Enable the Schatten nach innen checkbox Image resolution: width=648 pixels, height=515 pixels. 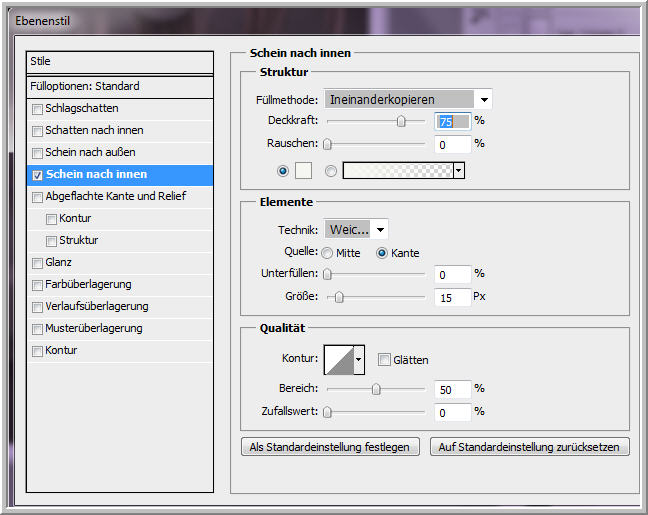(x=37, y=131)
